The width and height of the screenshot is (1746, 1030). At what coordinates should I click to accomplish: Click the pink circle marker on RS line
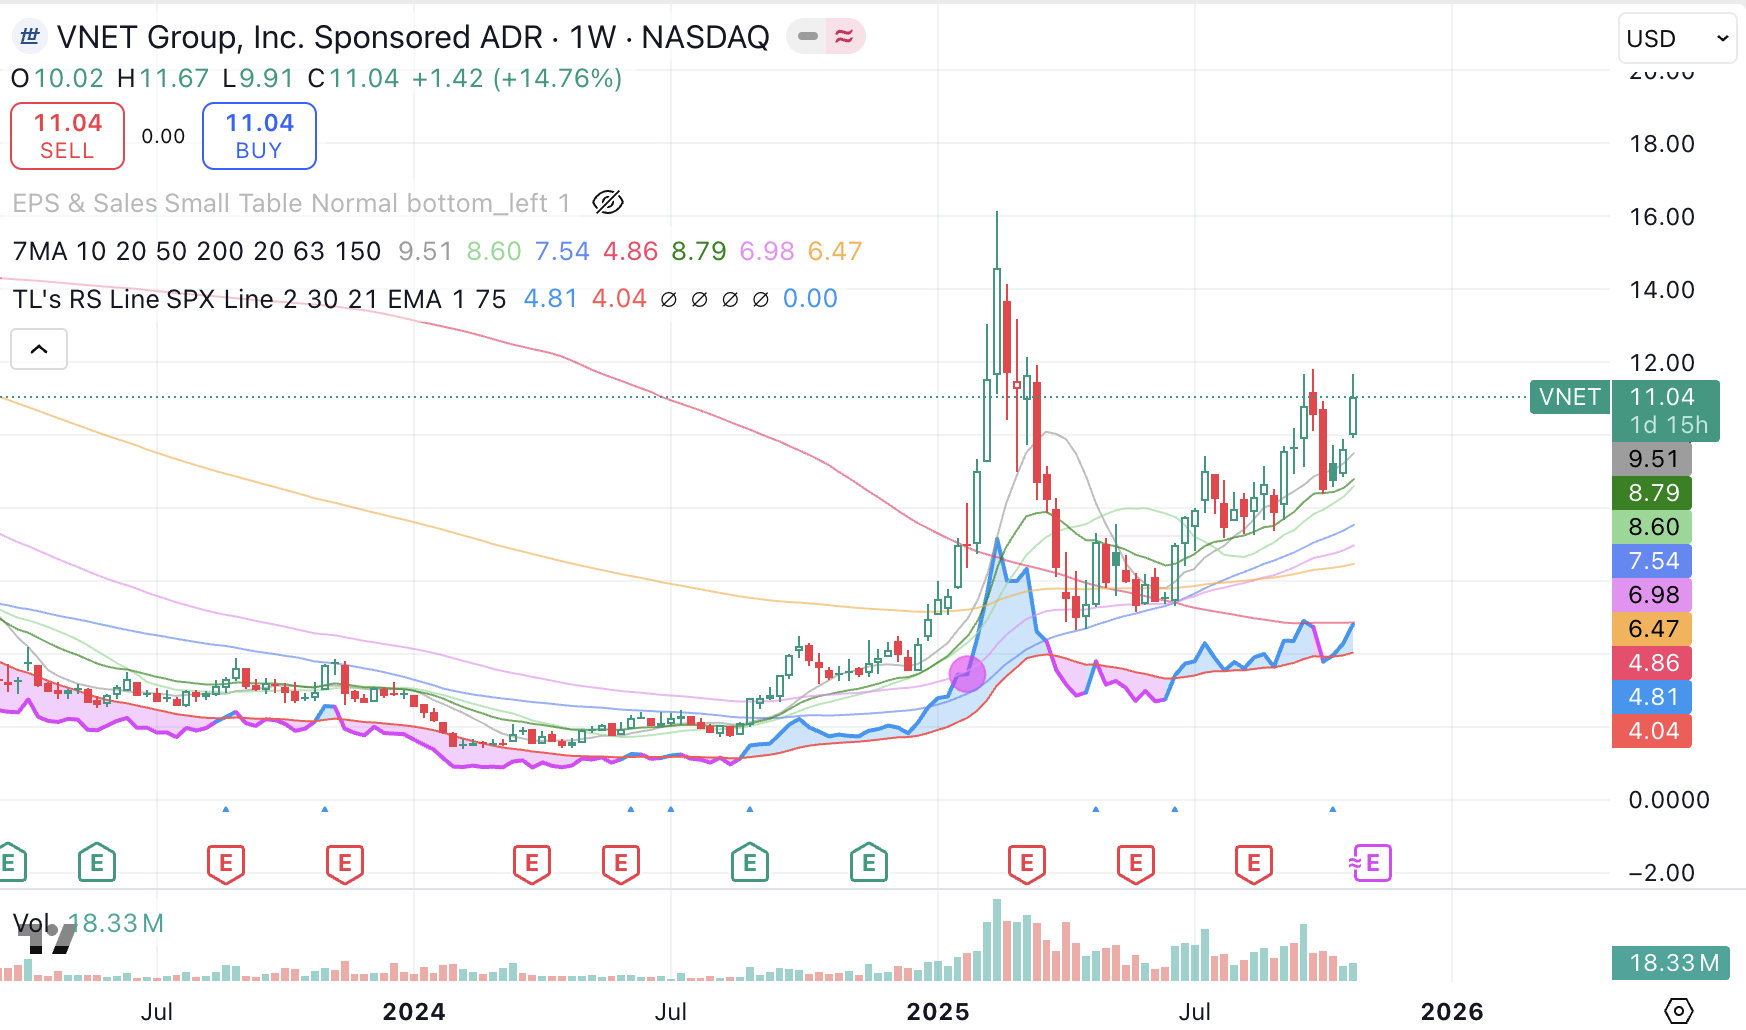(967, 674)
